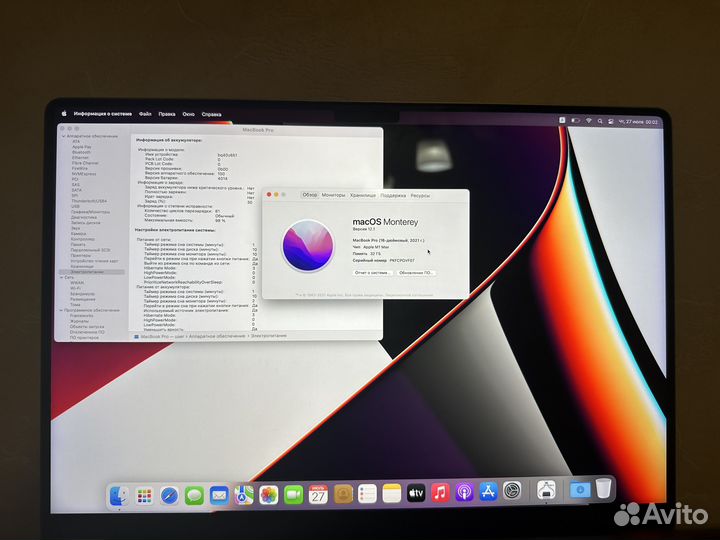Viewport: 720px width, 540px height.
Task: Select Память in the sidebar
Action: coord(78,245)
